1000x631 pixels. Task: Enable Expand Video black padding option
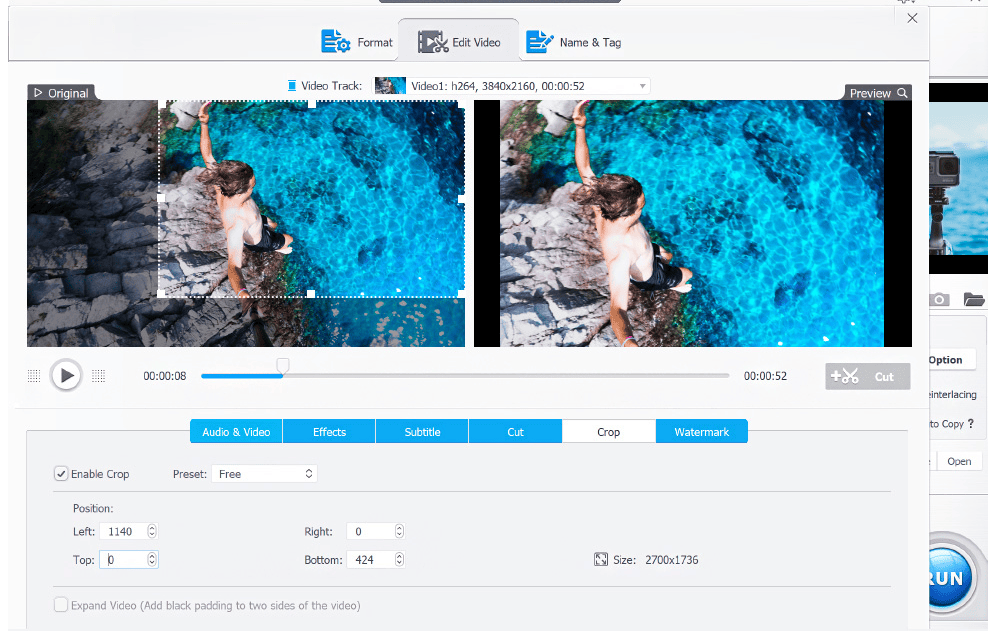point(61,605)
